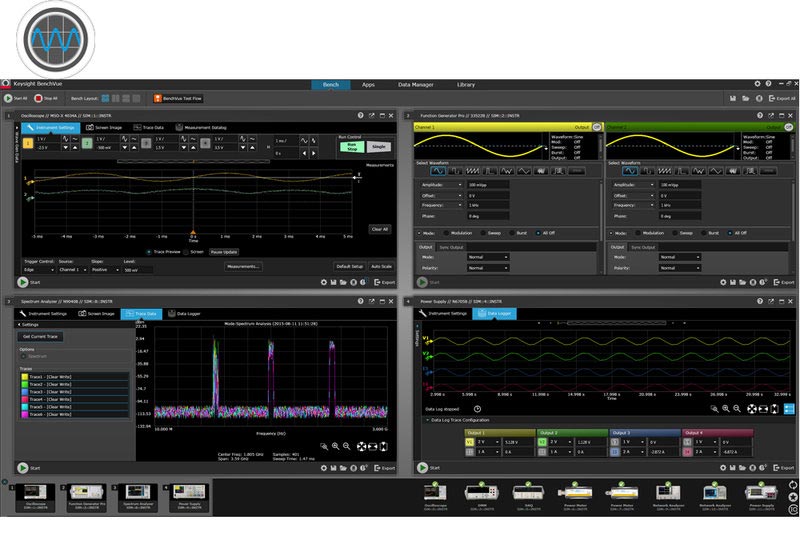Open BenchVue Test Flow
Viewport: 800px width, 560px height.
[x=178, y=98]
